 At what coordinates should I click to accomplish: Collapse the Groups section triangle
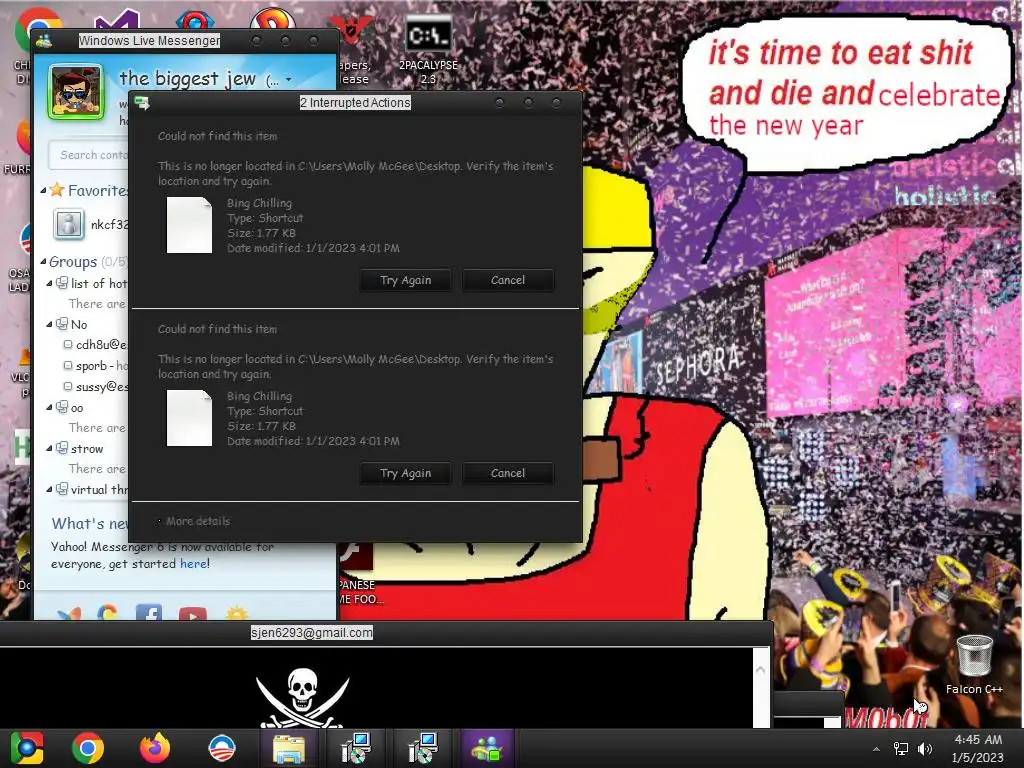tap(43, 262)
